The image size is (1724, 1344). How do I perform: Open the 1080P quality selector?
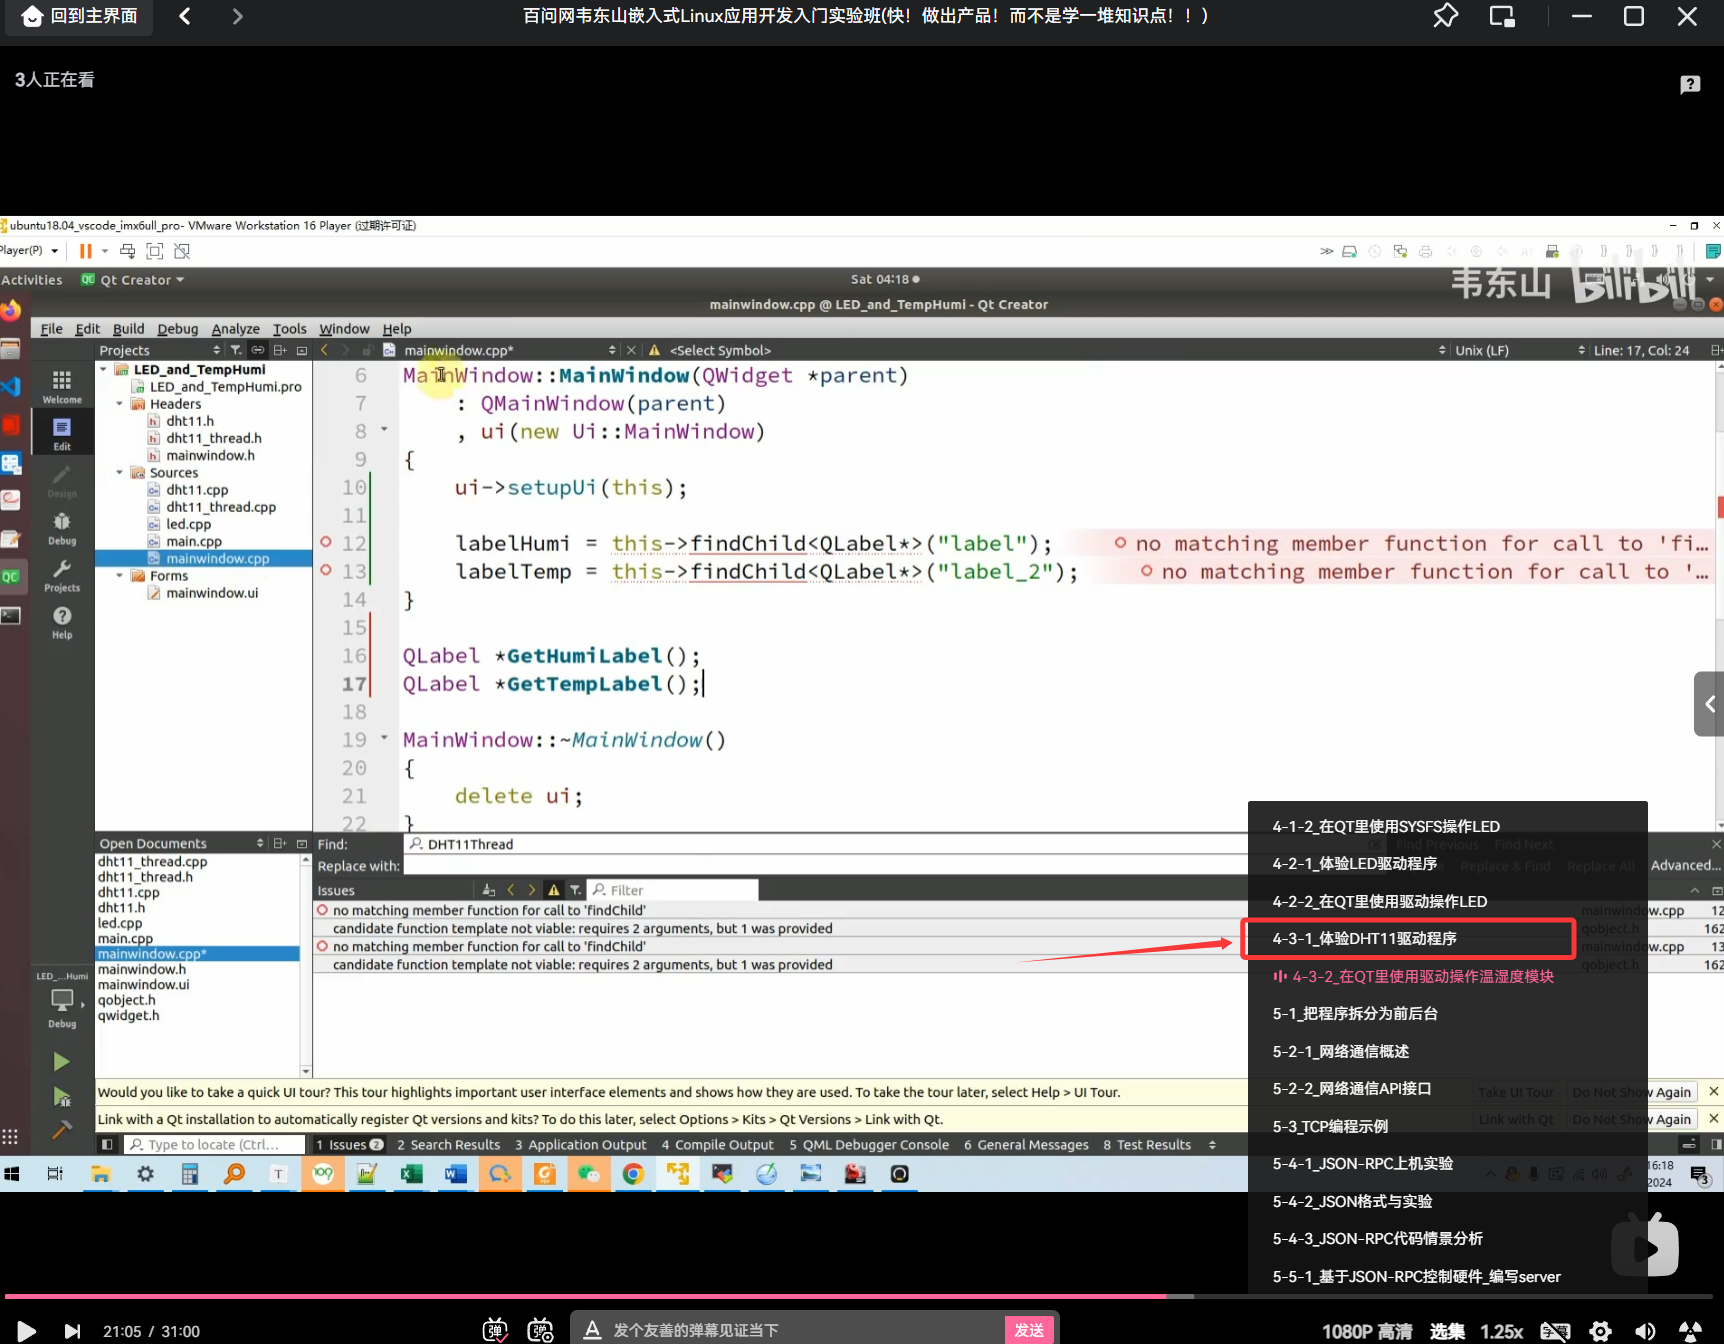(x=1366, y=1331)
